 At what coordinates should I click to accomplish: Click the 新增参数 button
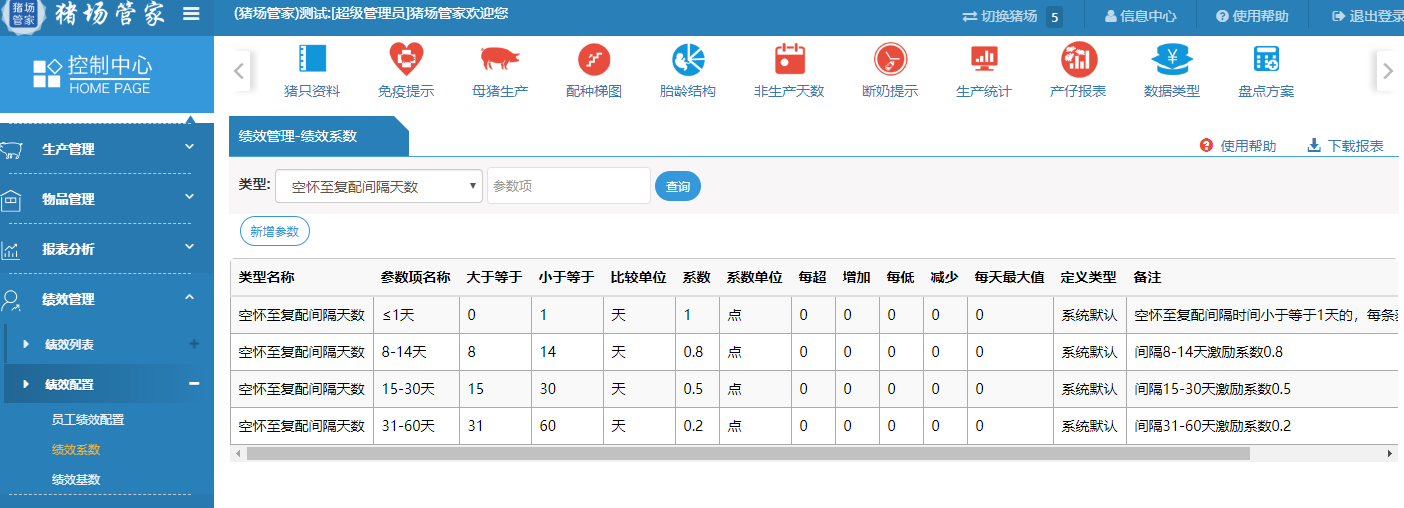pos(275,231)
